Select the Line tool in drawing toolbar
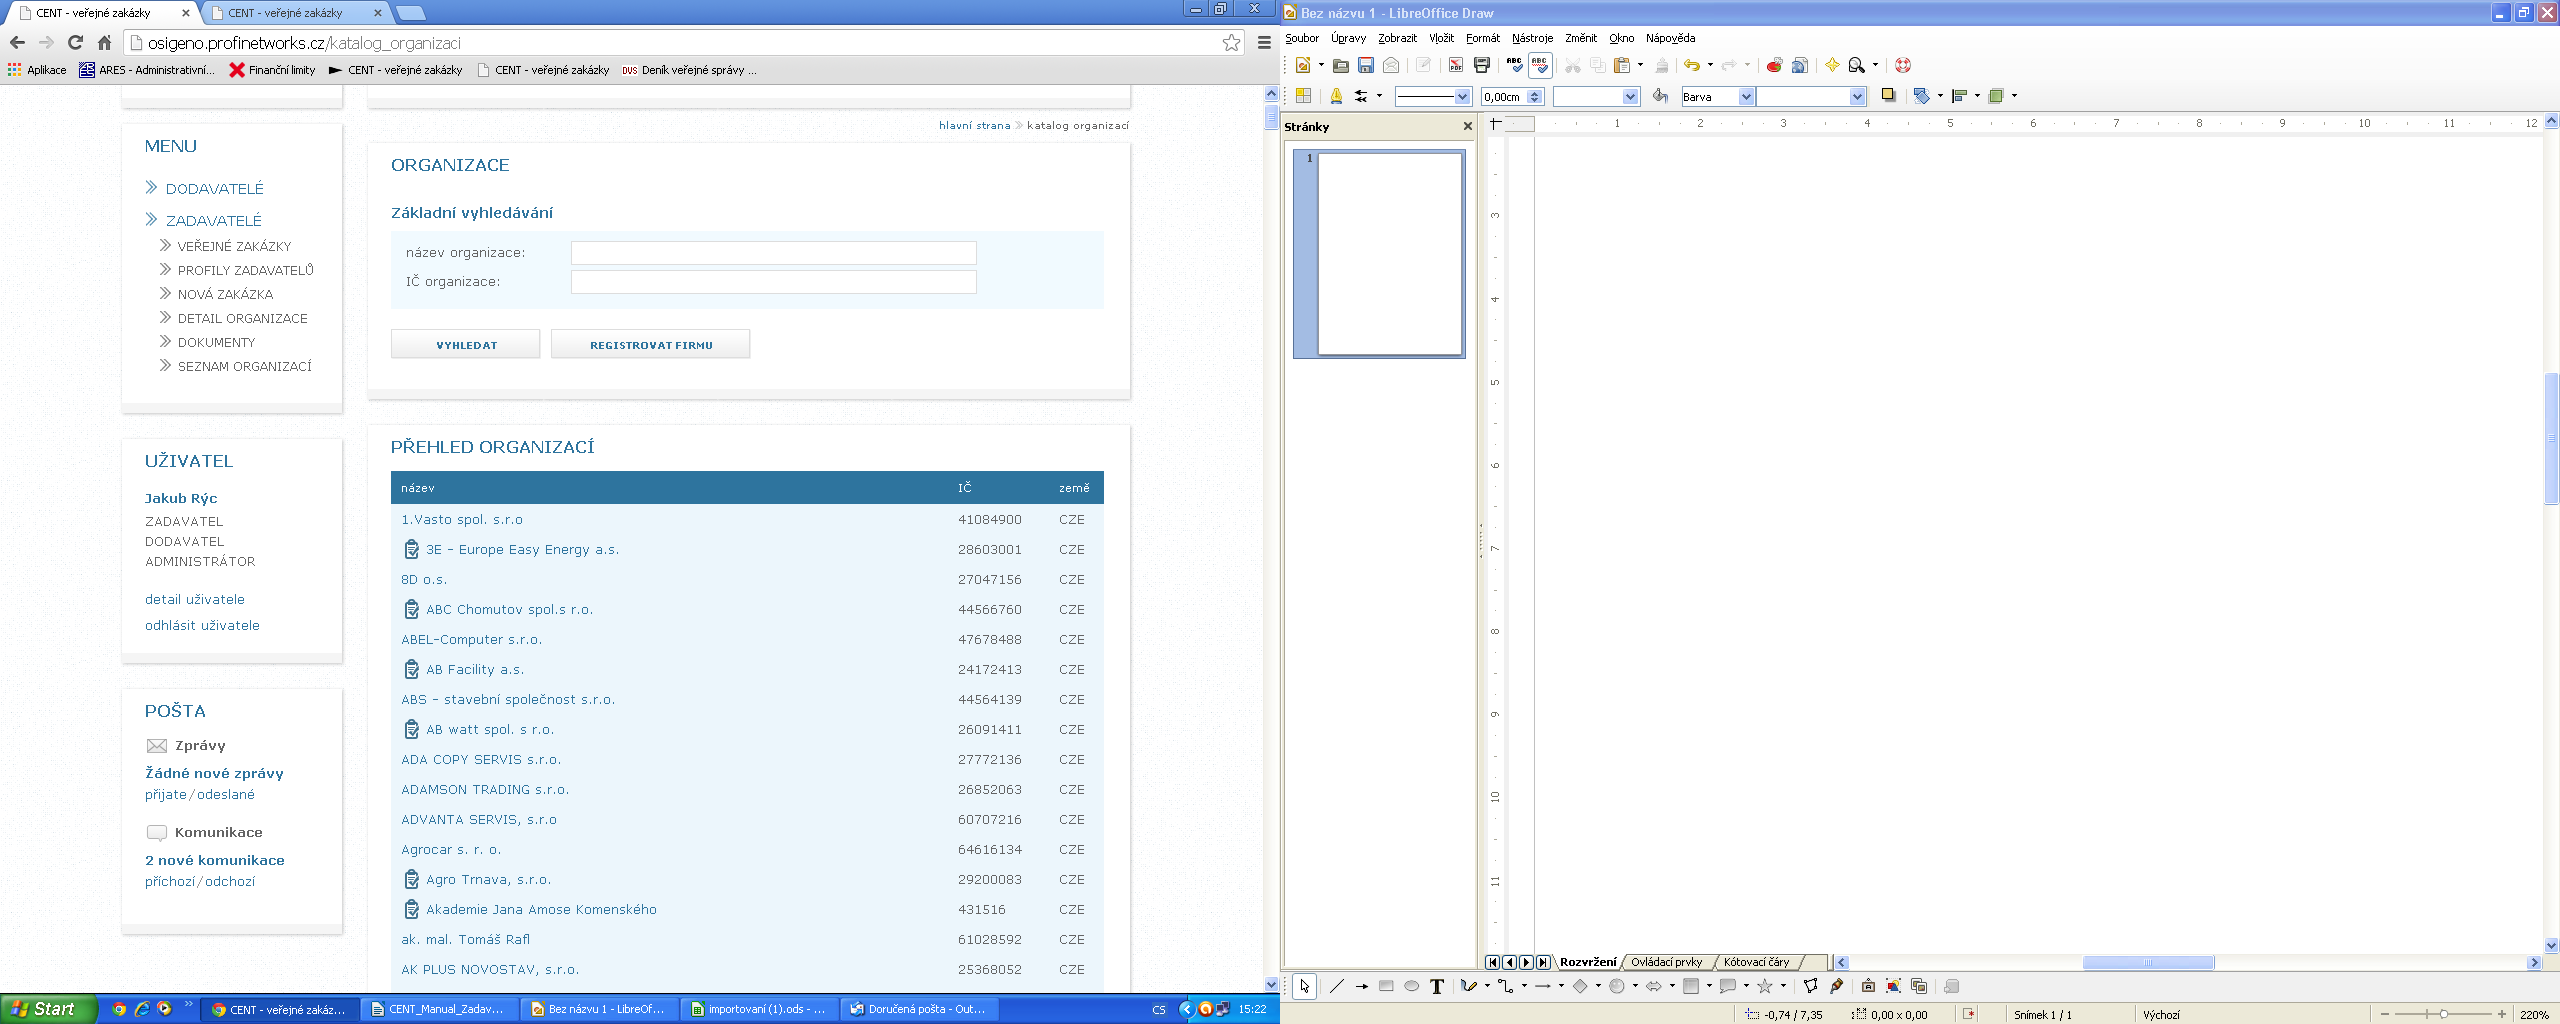 (x=1337, y=986)
